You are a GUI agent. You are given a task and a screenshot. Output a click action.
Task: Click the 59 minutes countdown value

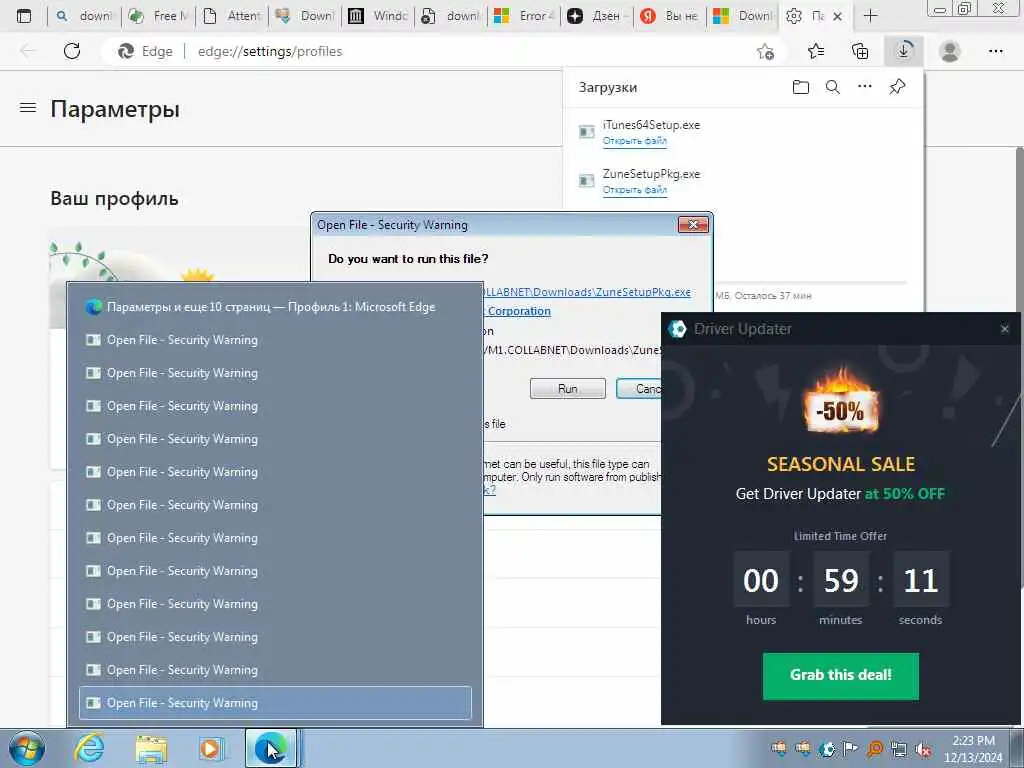click(x=840, y=580)
